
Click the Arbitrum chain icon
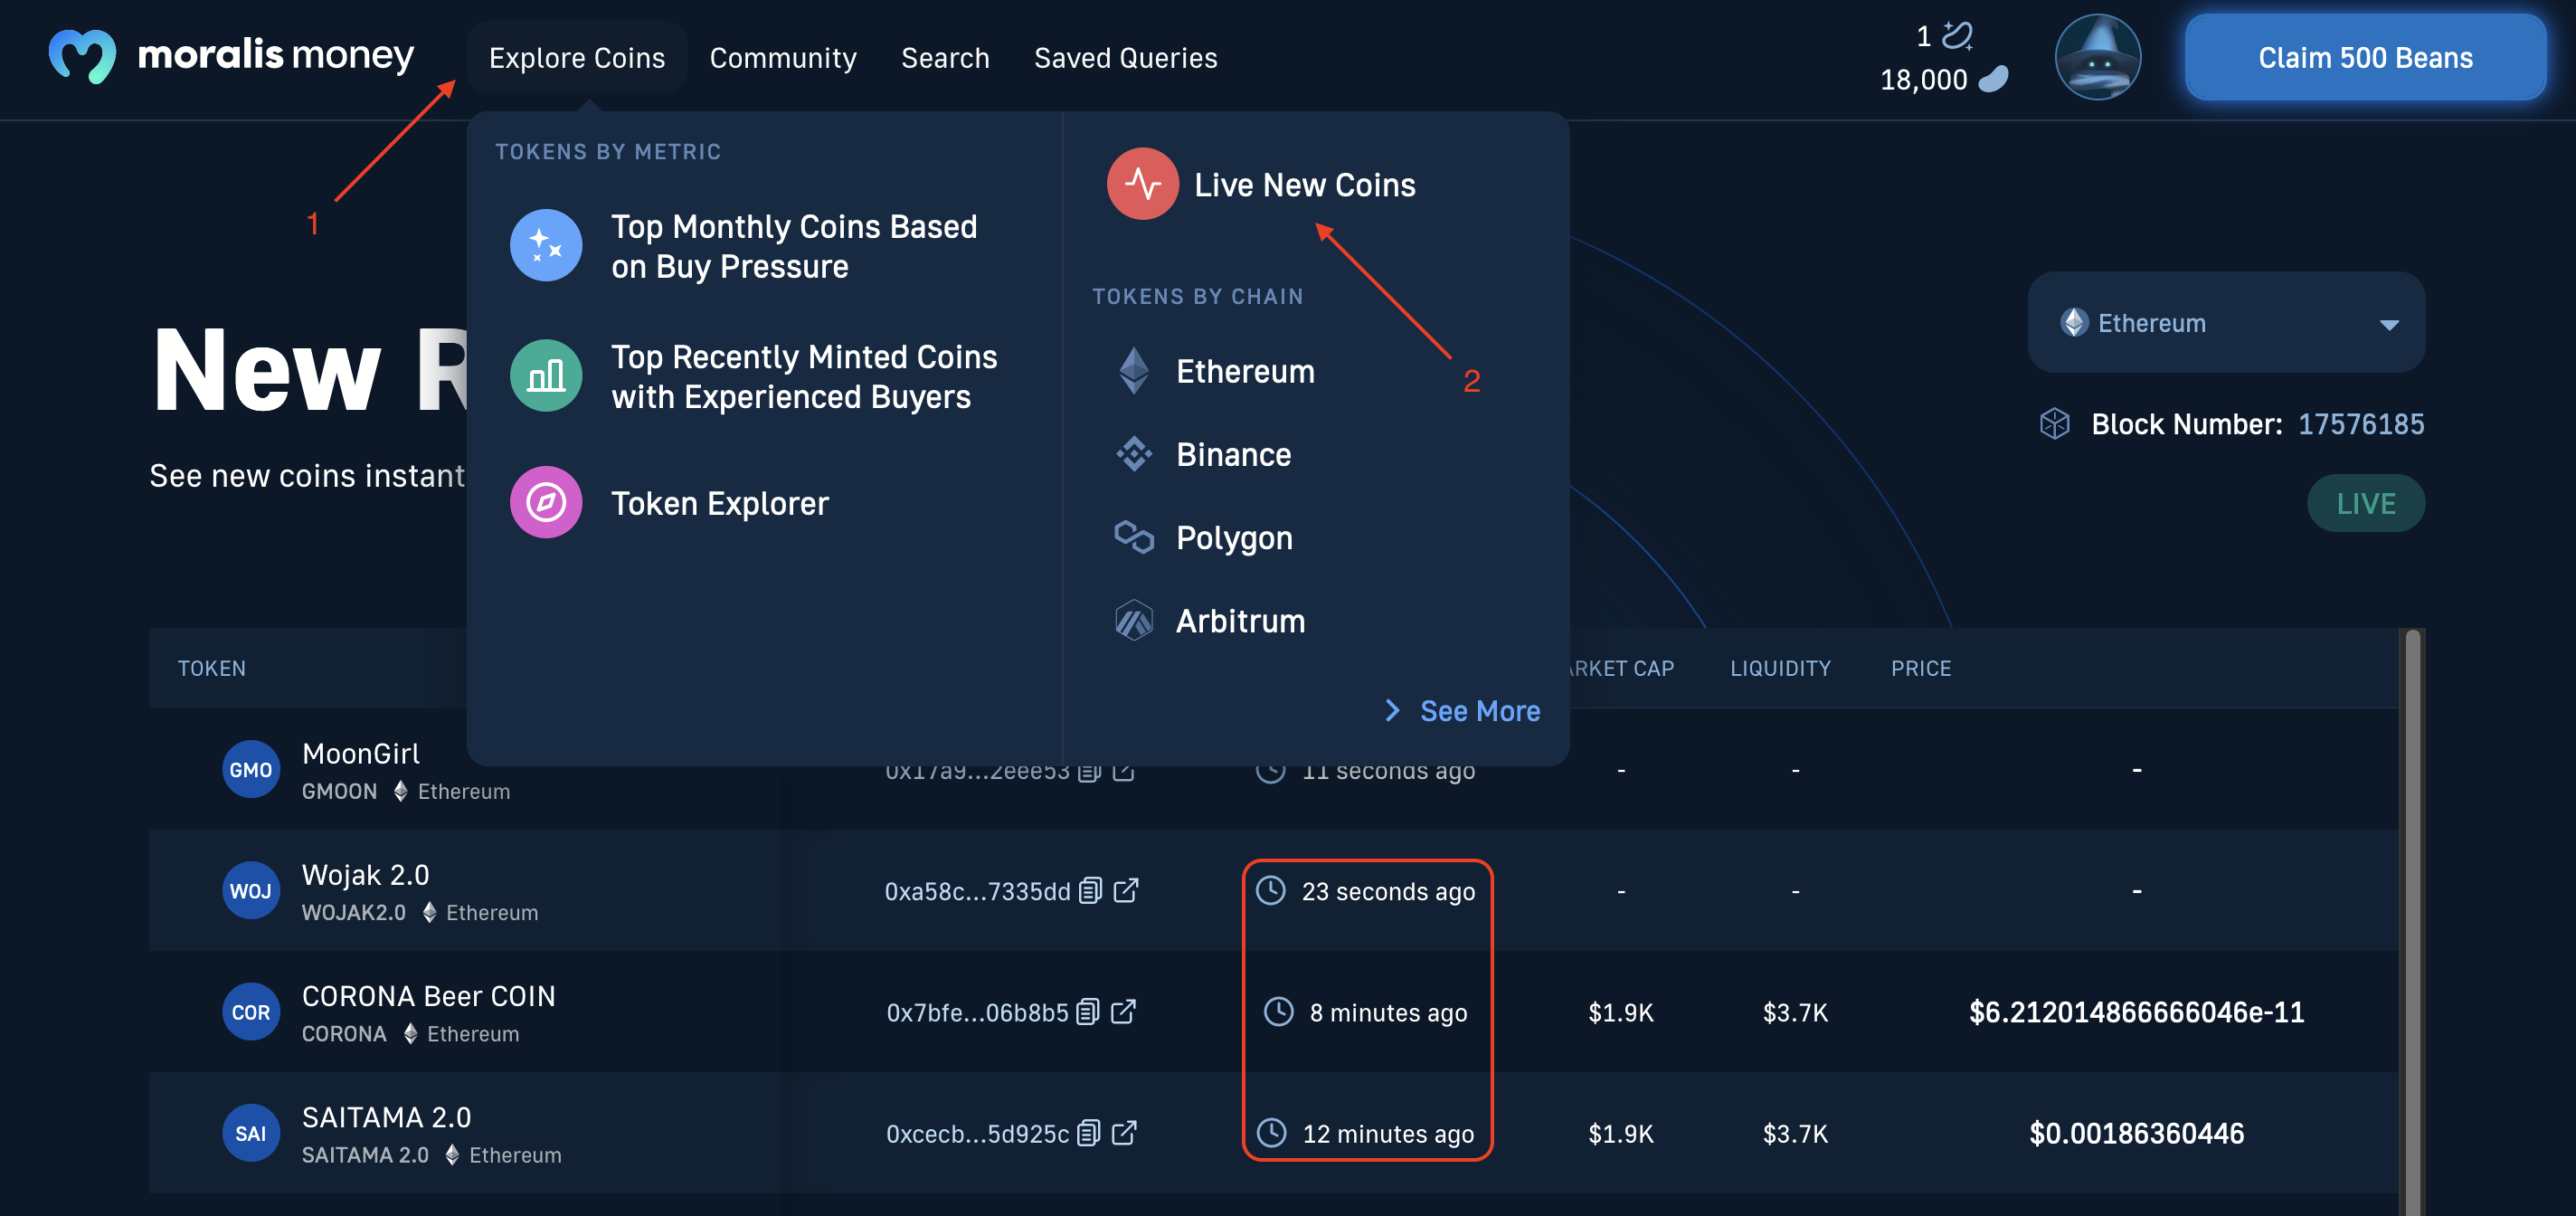point(1134,620)
